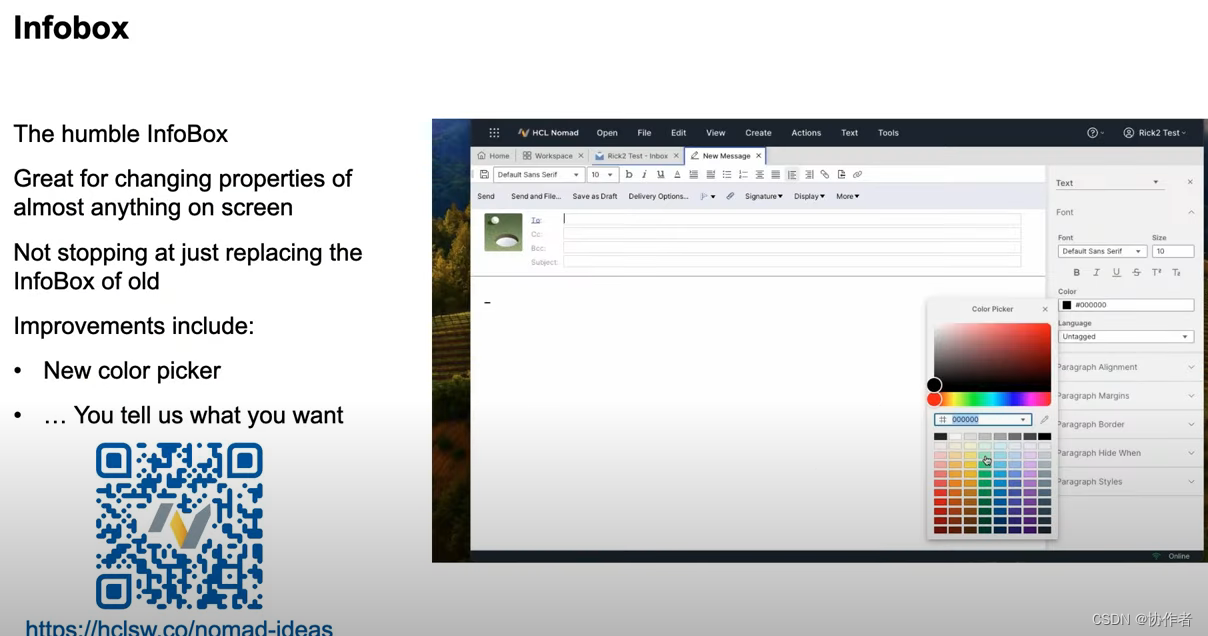Open the help icon in top bar
Viewport: 1208px width, 636px height.
tap(1093, 133)
